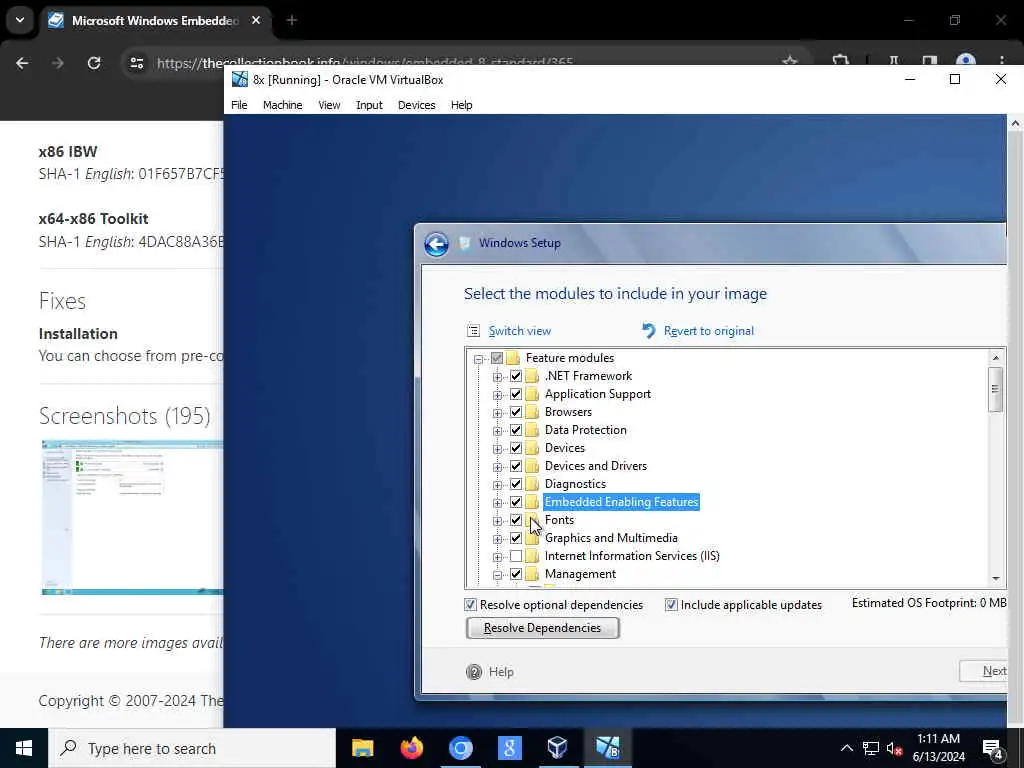
Task: Uncheck the Browsers checkbox
Action: pyautogui.click(x=516, y=412)
